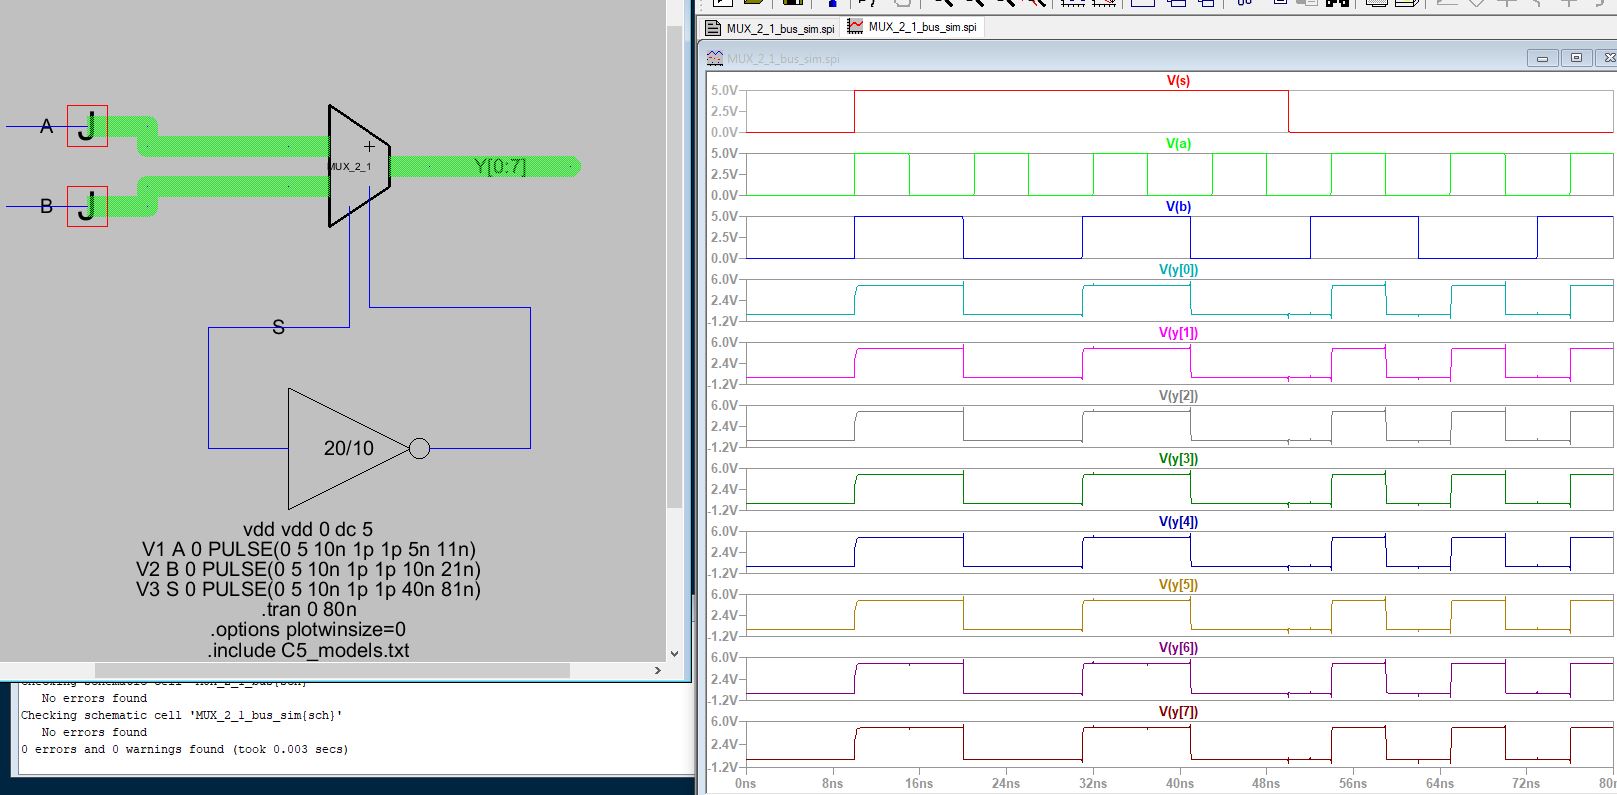This screenshot has height=795, width=1617.
Task: Select the A input pin symbol
Action: (x=87, y=126)
